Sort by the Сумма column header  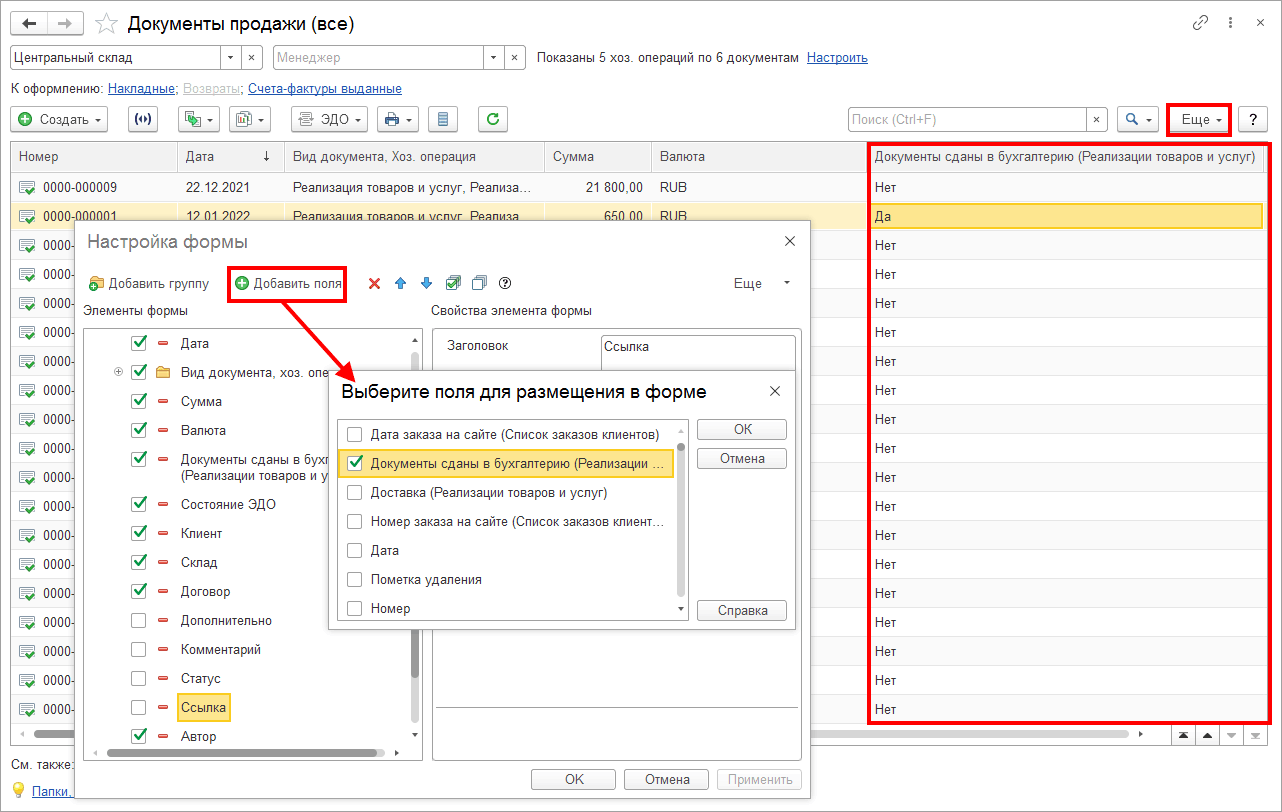[x=598, y=156]
